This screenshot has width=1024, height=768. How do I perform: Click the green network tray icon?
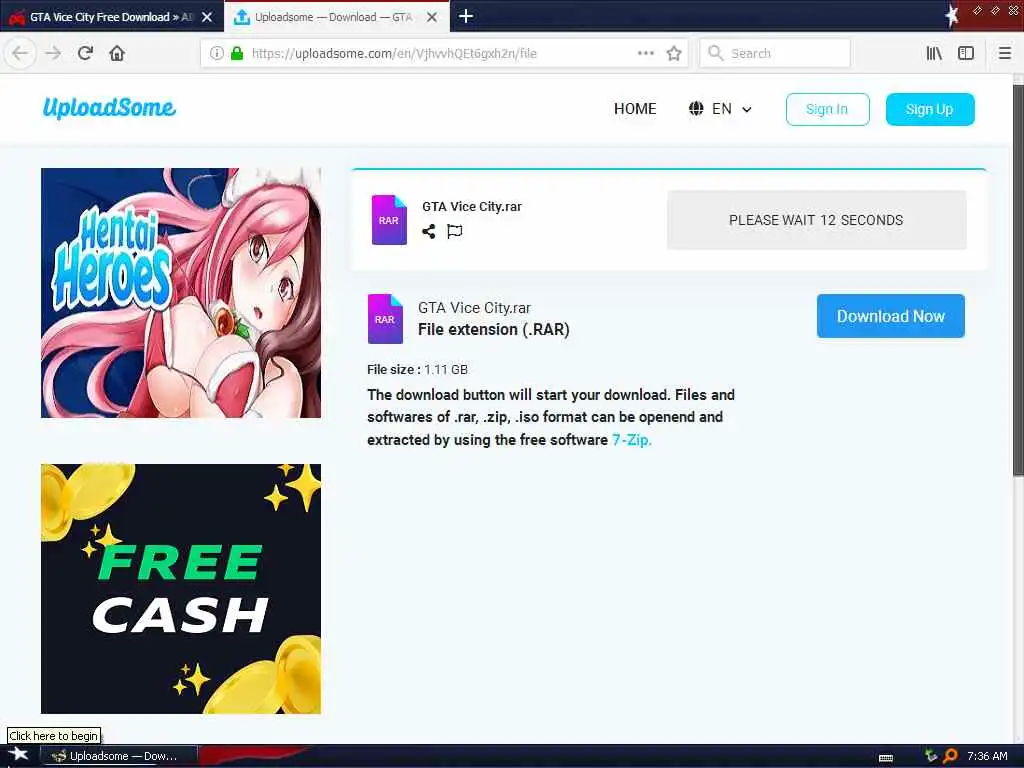click(931, 756)
